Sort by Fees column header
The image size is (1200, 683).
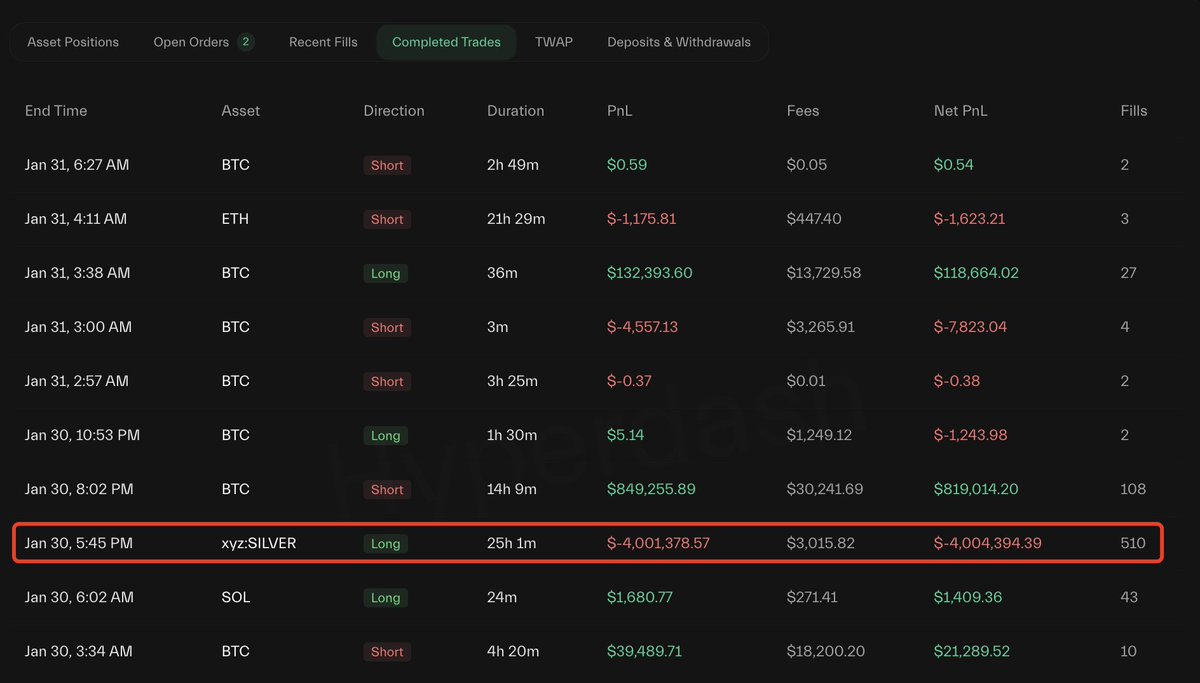(803, 111)
